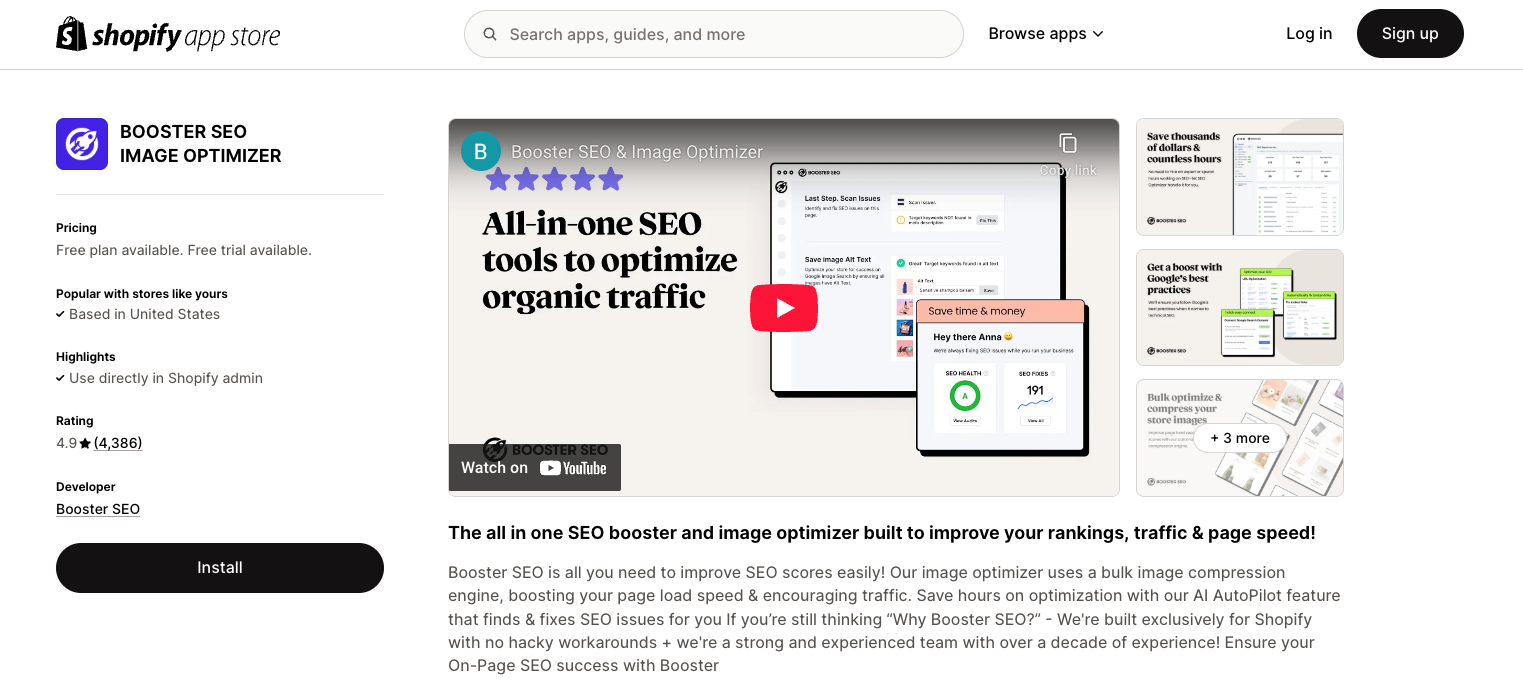The width and height of the screenshot is (1523, 688).
Task: Click the Log in link
Action: [x=1309, y=34]
